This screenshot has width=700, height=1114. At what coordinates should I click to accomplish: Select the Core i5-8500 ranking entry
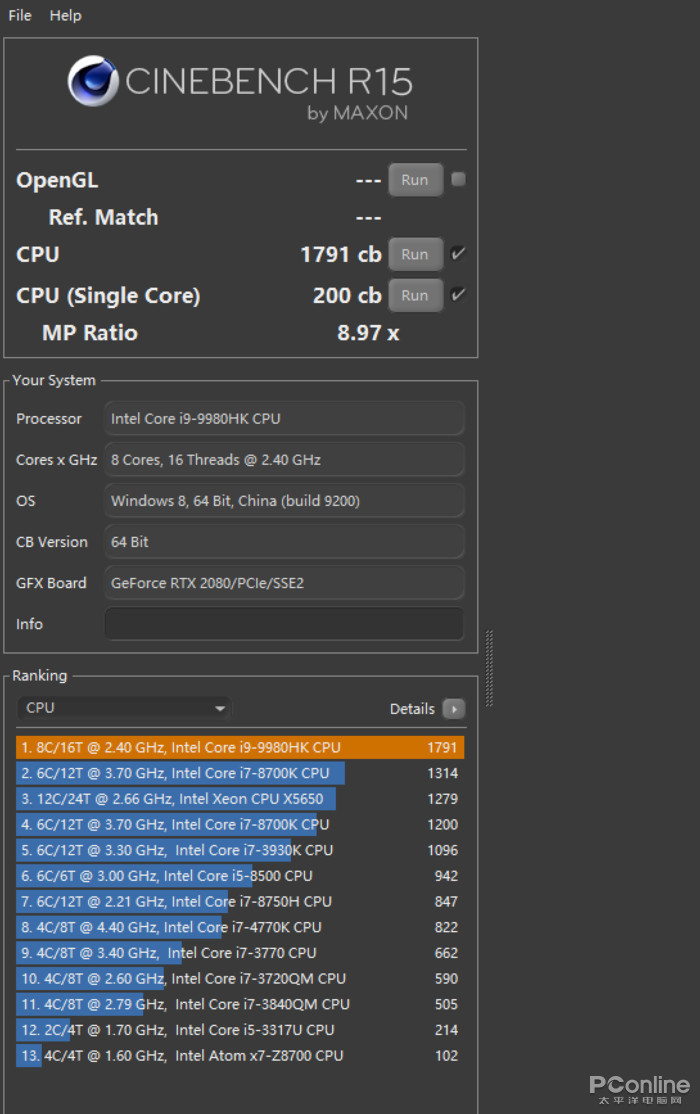click(240, 876)
